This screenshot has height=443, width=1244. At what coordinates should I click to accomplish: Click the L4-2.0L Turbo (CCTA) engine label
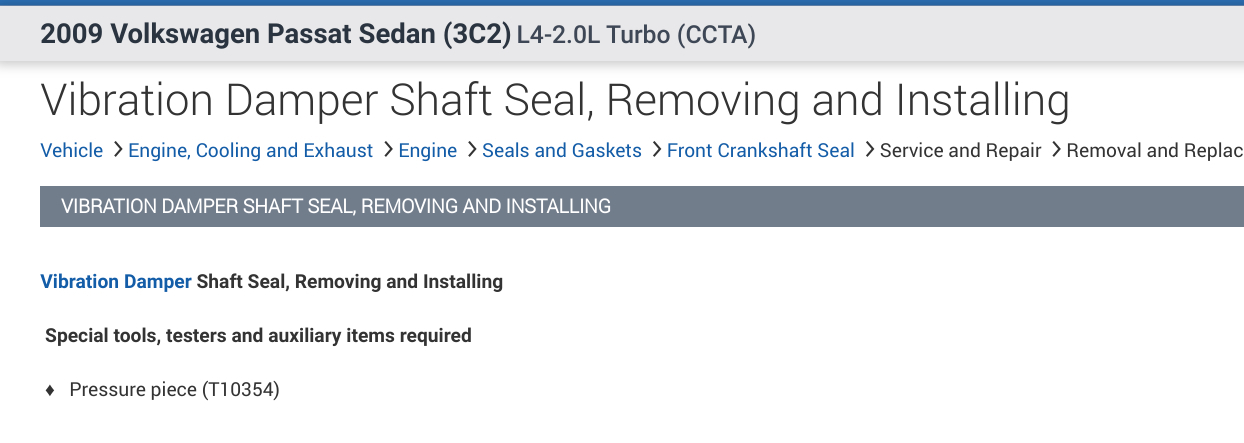click(636, 36)
